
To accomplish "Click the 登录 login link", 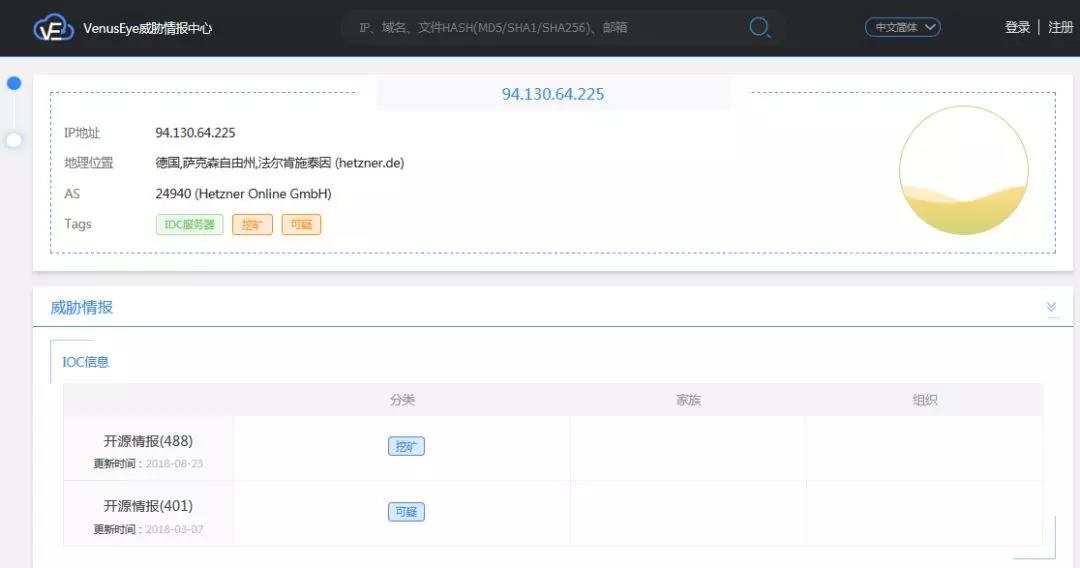I will point(1017,27).
